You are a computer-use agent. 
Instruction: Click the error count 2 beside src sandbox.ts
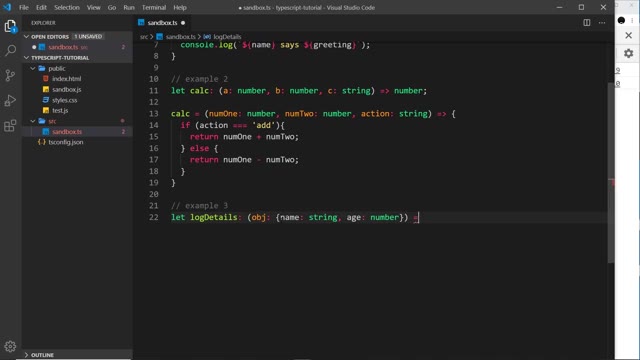tap(123, 132)
